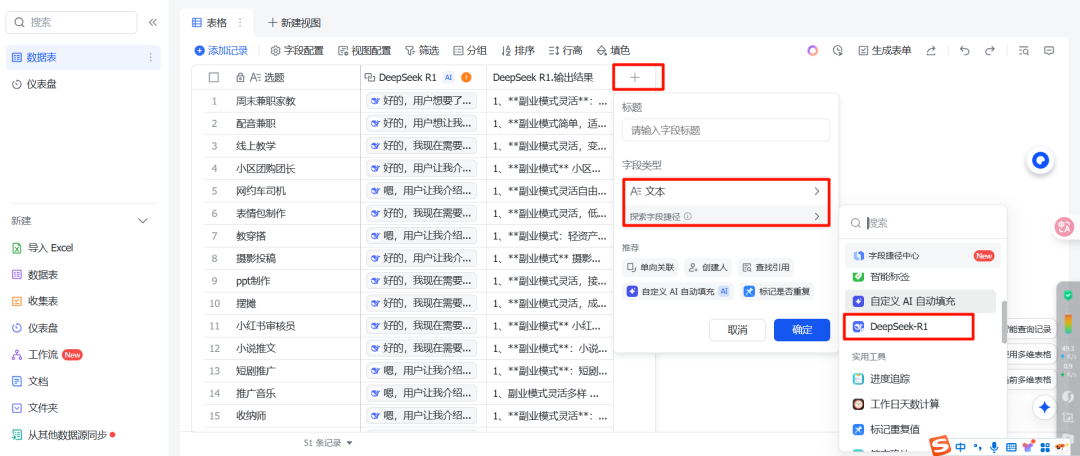Screen dimensions: 1080x456
Task: Choose the recommended 标记是否重复 chip
Action: tap(777, 291)
